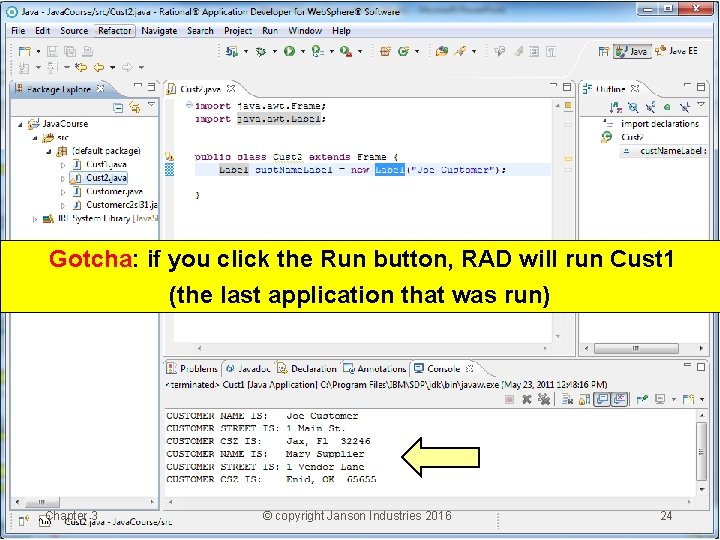Collapse the (default package) node

[49, 151]
